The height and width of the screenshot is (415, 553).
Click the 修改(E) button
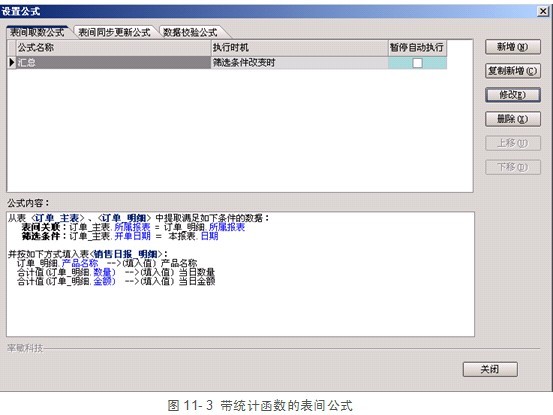point(512,95)
